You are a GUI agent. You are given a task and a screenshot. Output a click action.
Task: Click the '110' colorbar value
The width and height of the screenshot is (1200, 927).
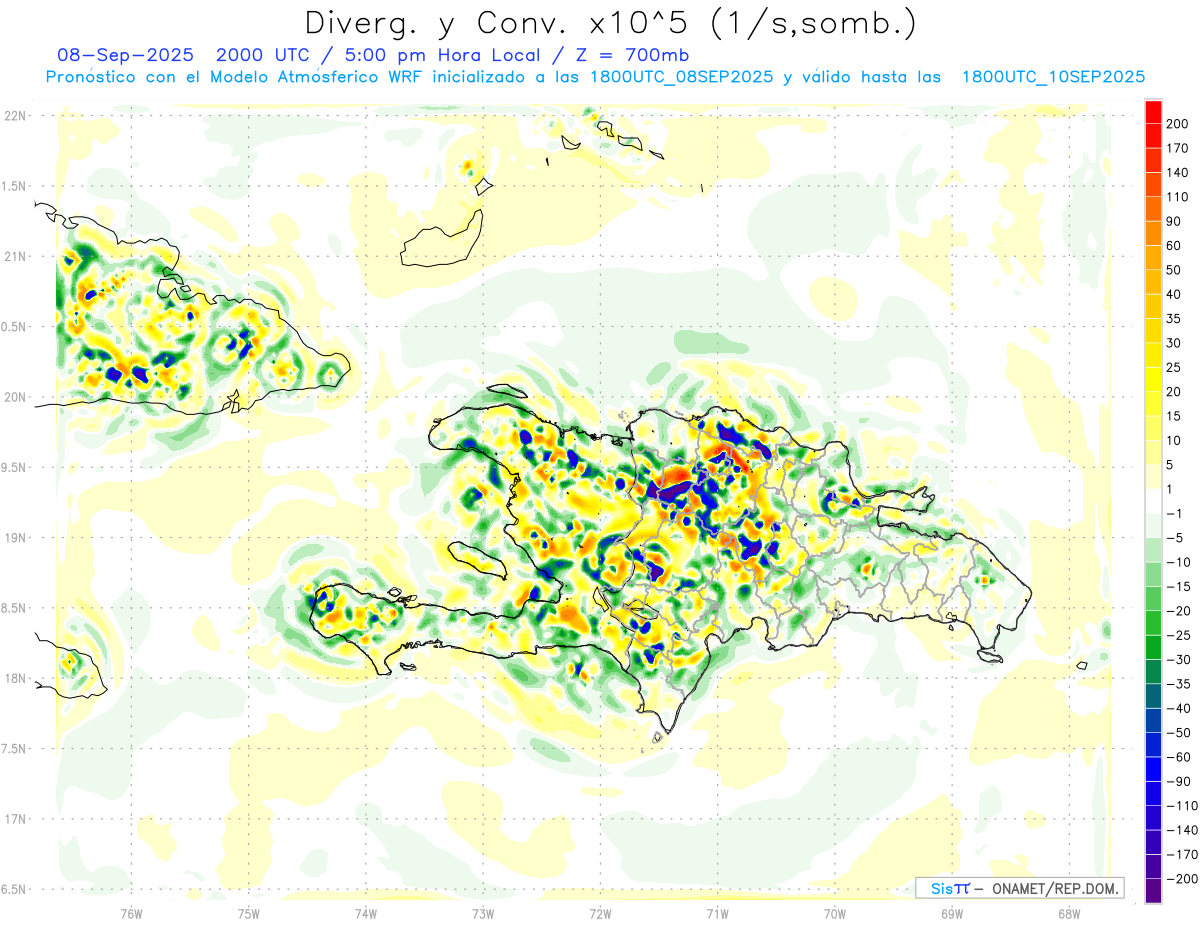(1179, 197)
